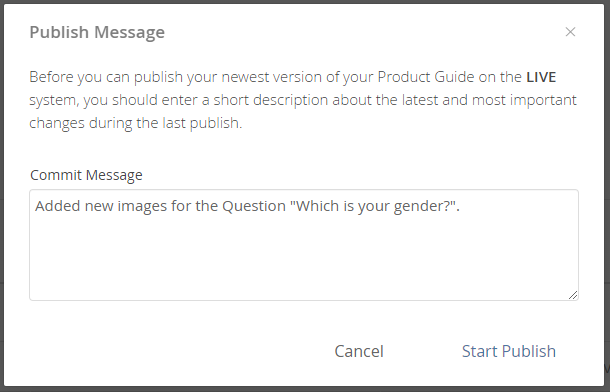
Task: Click 'short description' in the instructions
Action: [271, 100]
